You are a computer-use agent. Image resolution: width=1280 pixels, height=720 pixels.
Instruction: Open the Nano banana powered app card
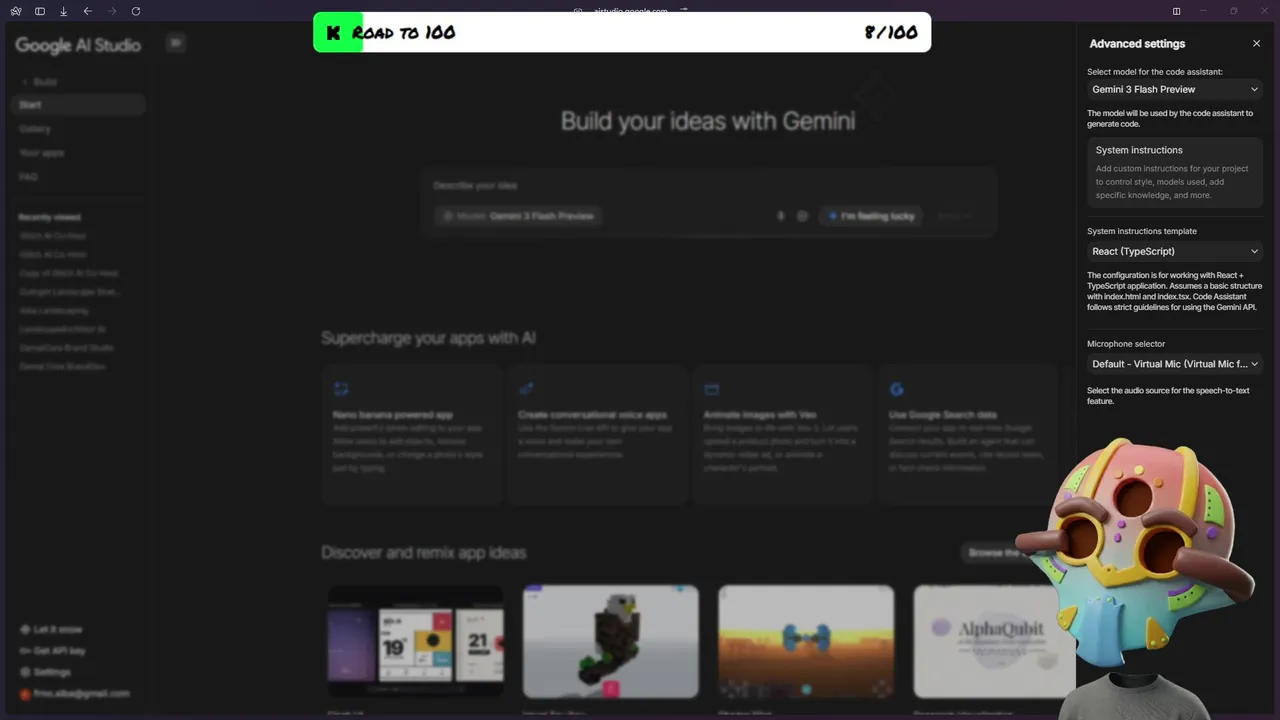(412, 435)
